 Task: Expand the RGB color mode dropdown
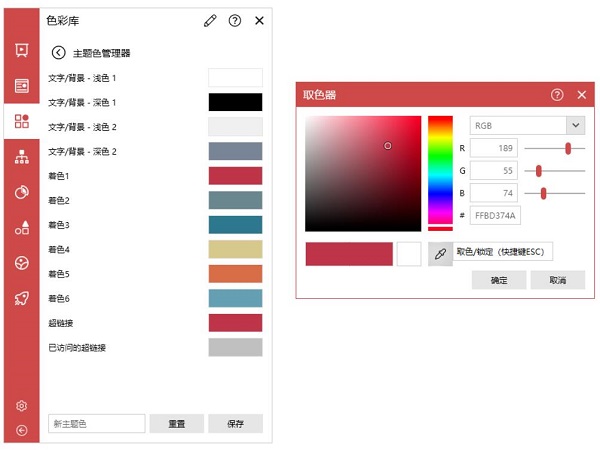click(x=575, y=126)
